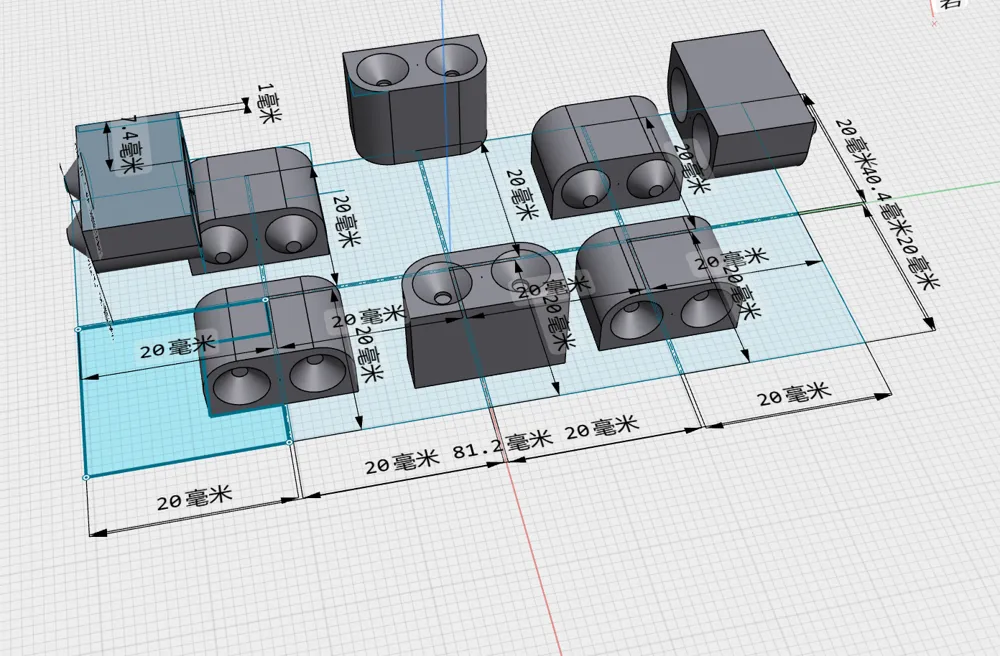Select the block with holes facing left

pos(740,105)
